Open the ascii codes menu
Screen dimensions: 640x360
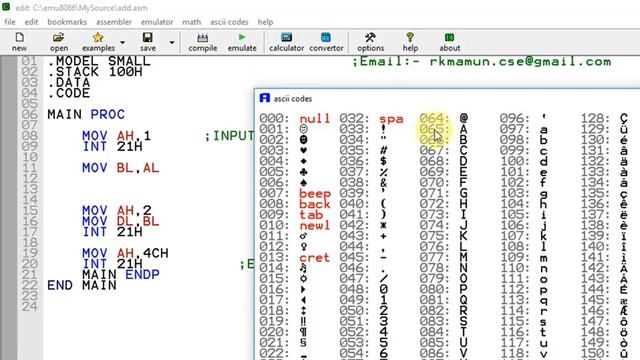[x=229, y=22]
